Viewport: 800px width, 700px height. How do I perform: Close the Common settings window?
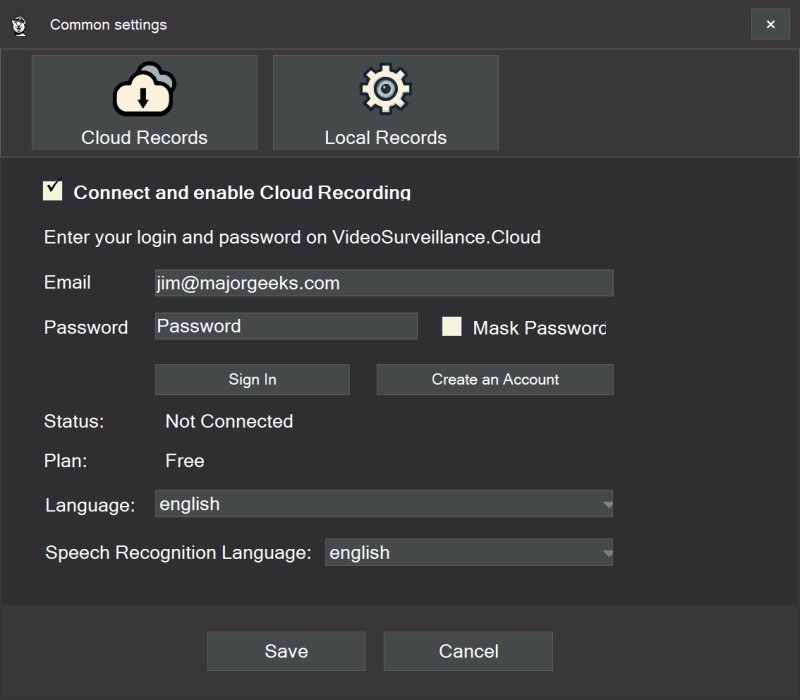point(770,25)
